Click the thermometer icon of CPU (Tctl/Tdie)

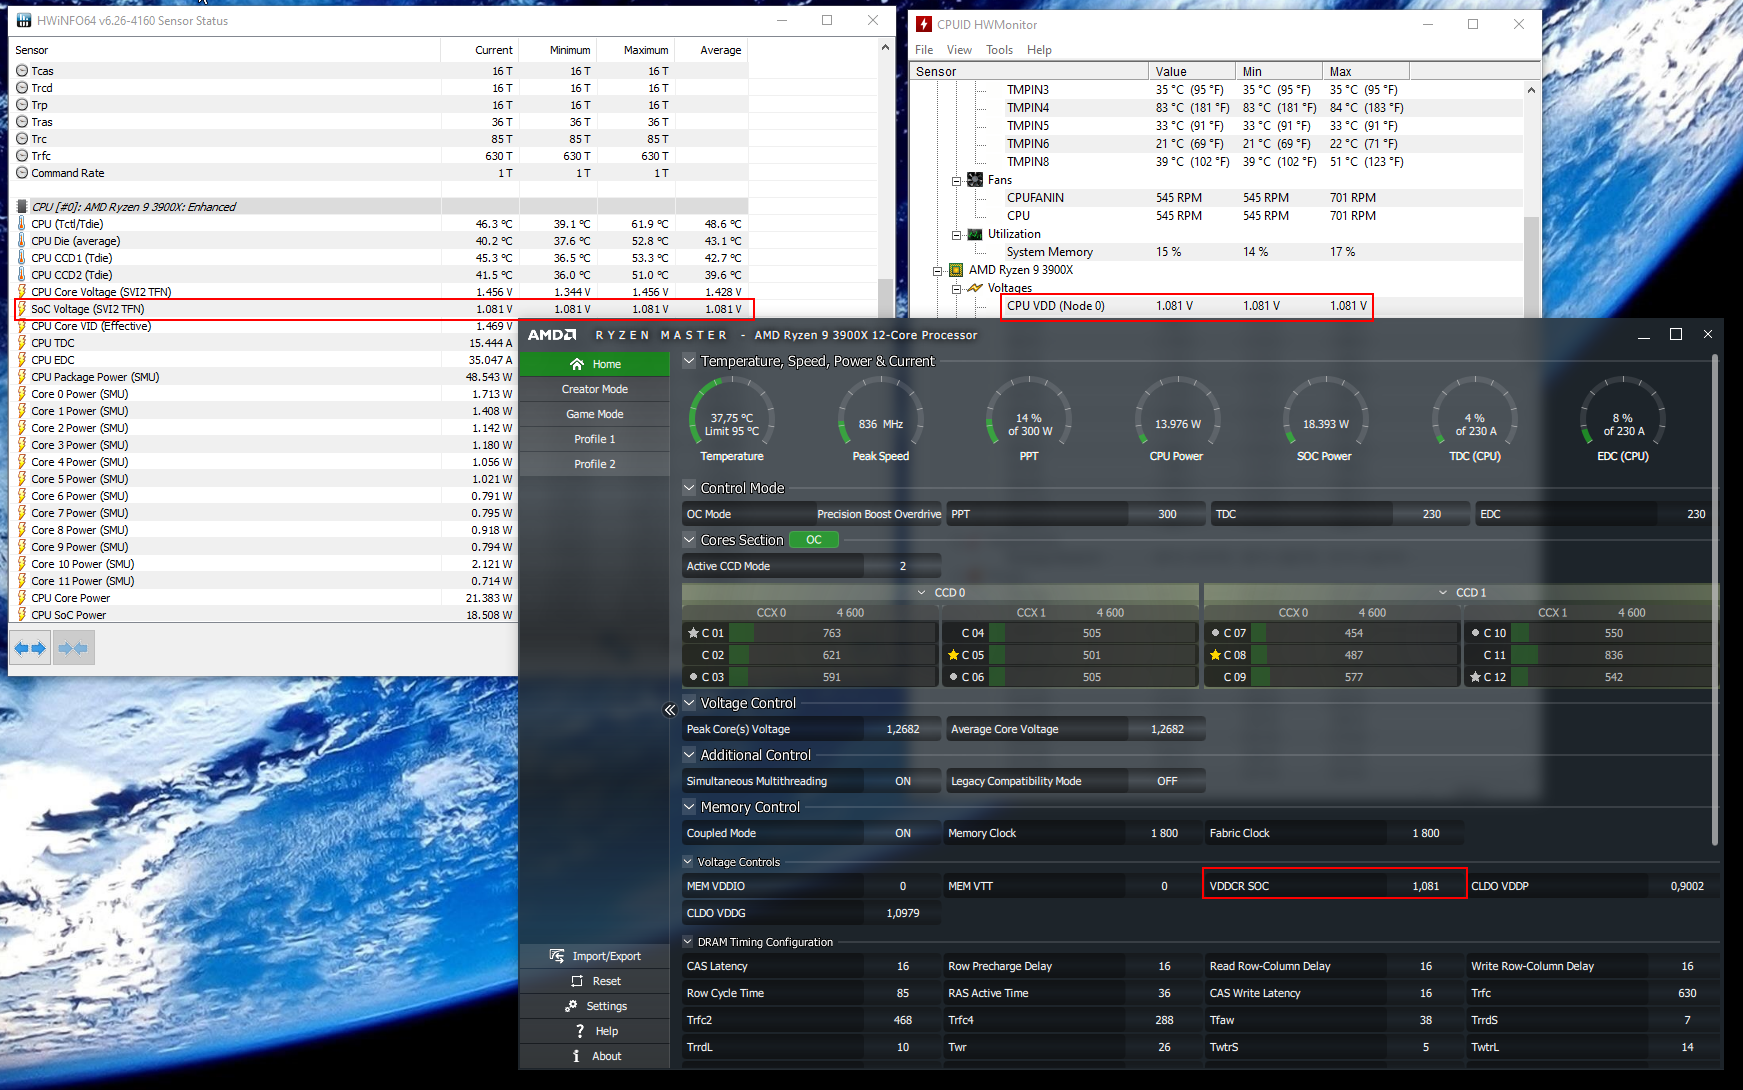click(22, 224)
